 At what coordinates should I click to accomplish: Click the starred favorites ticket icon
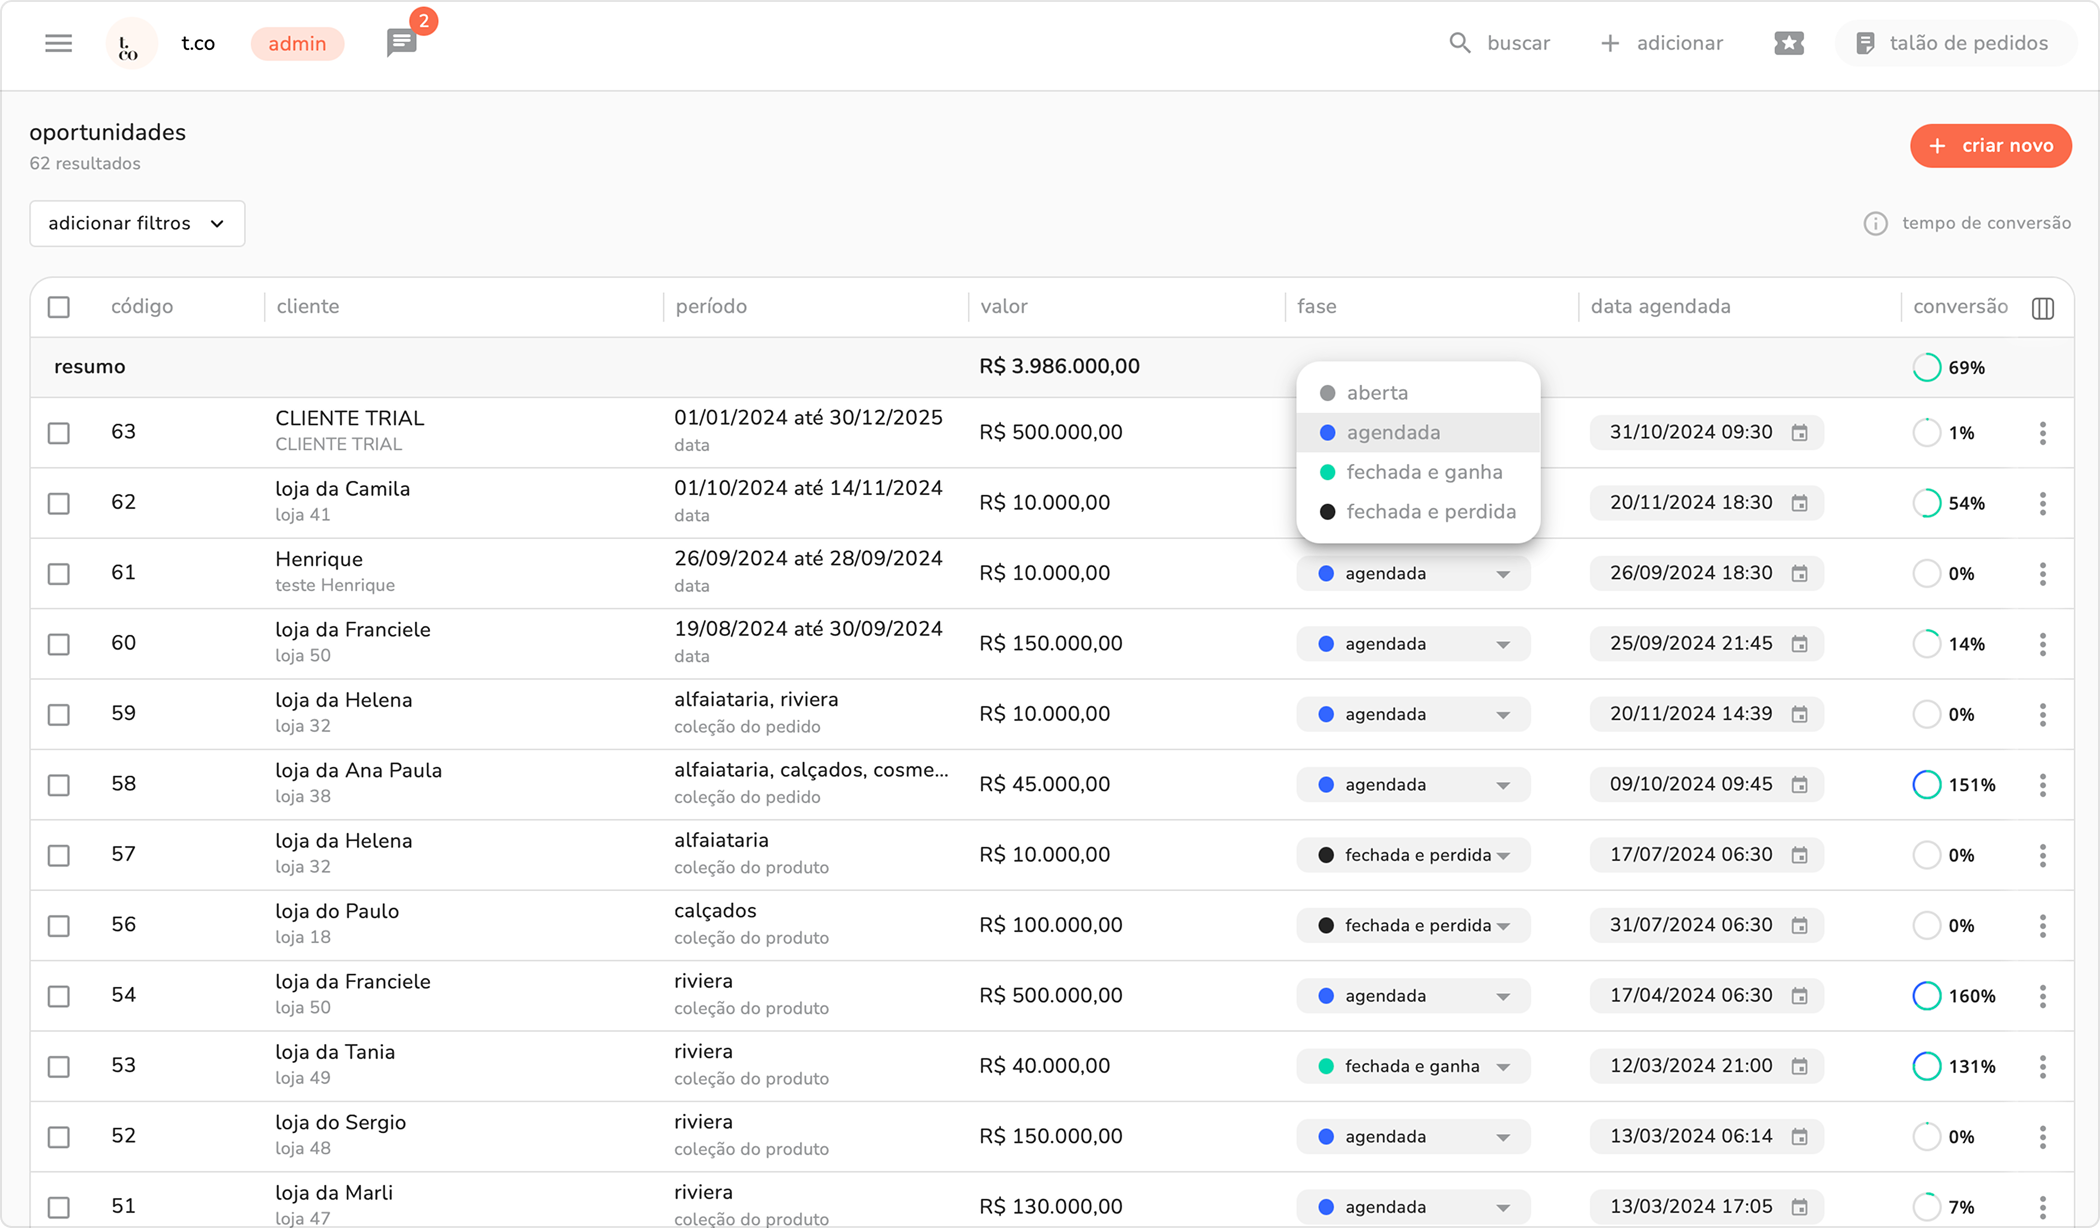point(1789,43)
